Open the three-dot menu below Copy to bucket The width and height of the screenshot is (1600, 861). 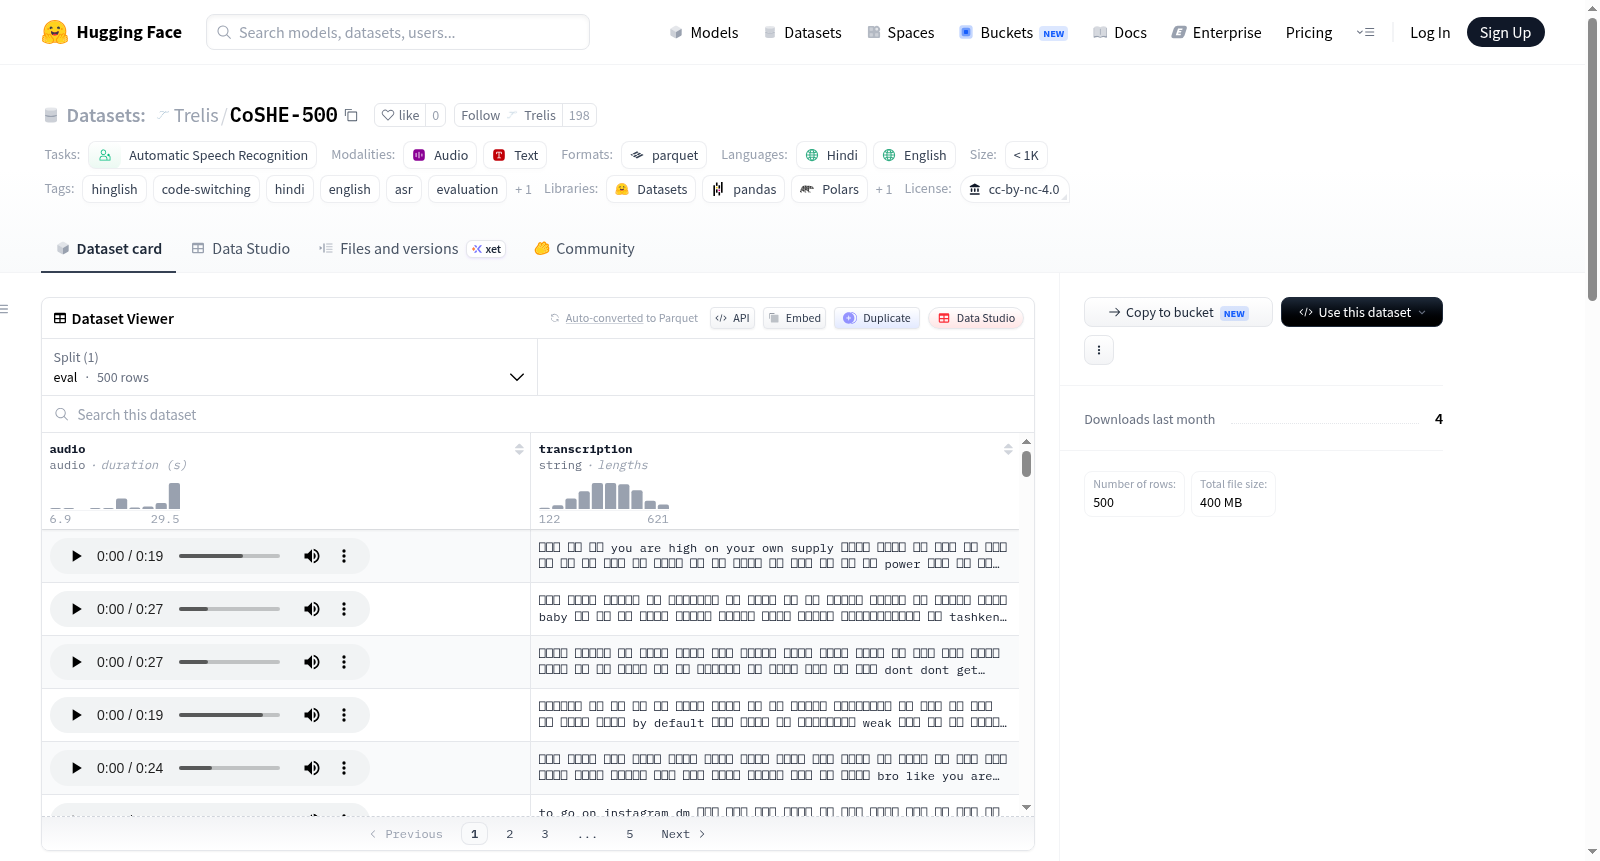pos(1099,350)
